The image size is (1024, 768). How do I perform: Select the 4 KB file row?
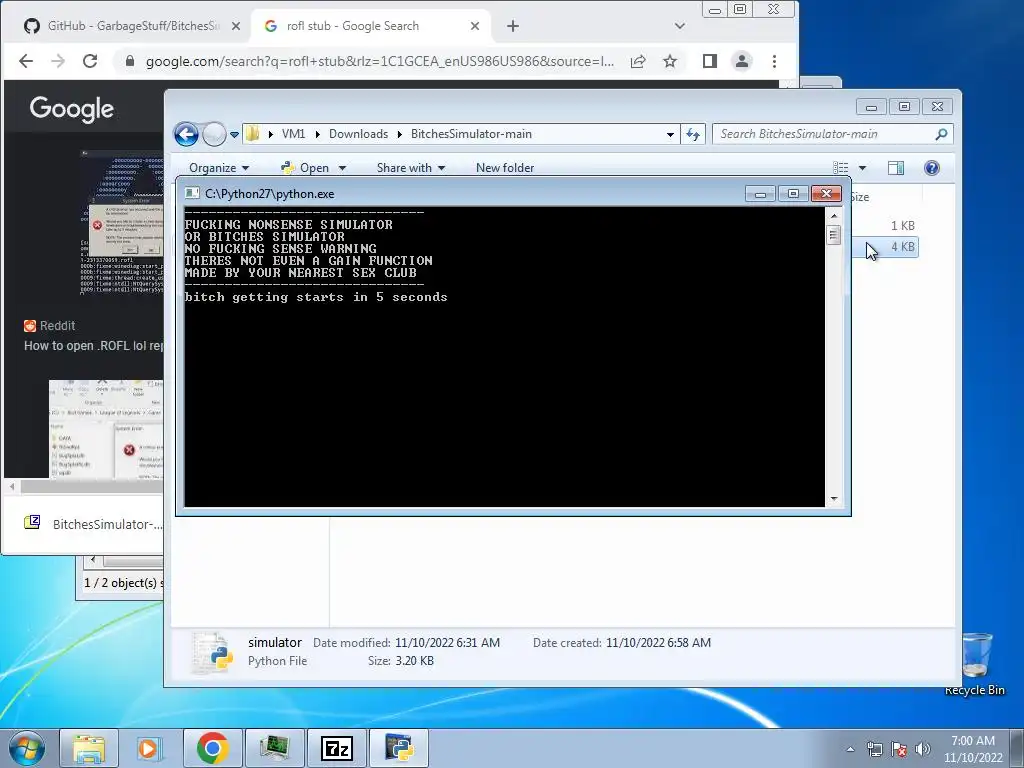click(x=886, y=247)
